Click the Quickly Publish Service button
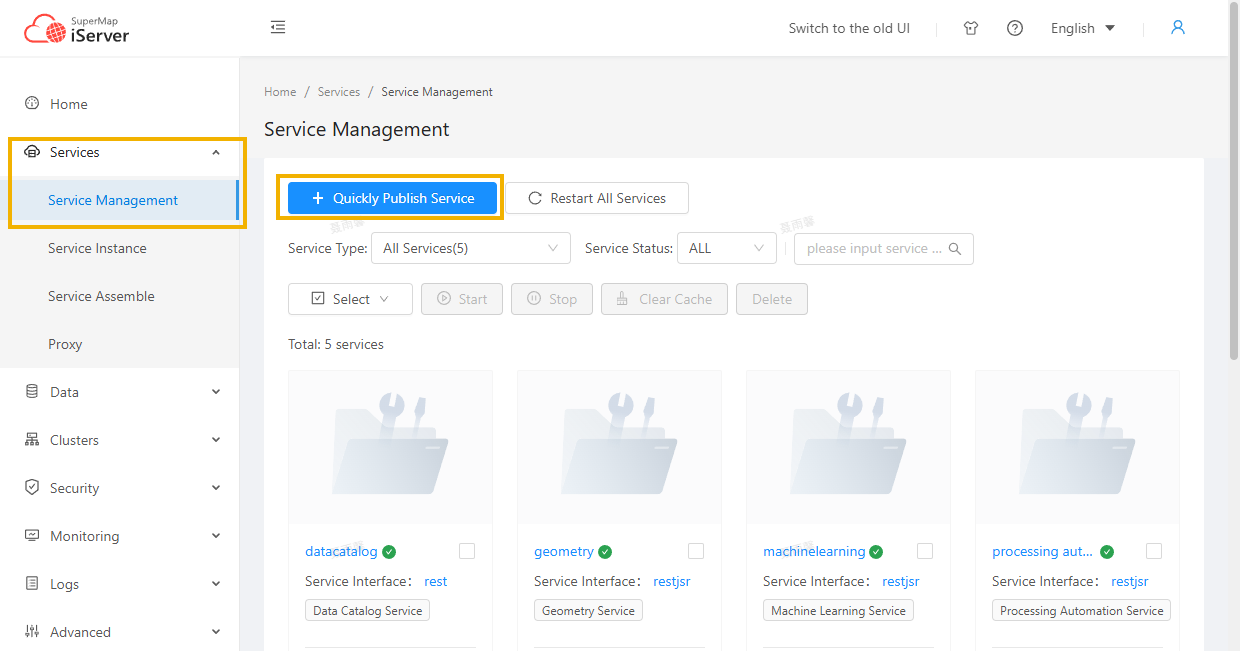 click(393, 198)
